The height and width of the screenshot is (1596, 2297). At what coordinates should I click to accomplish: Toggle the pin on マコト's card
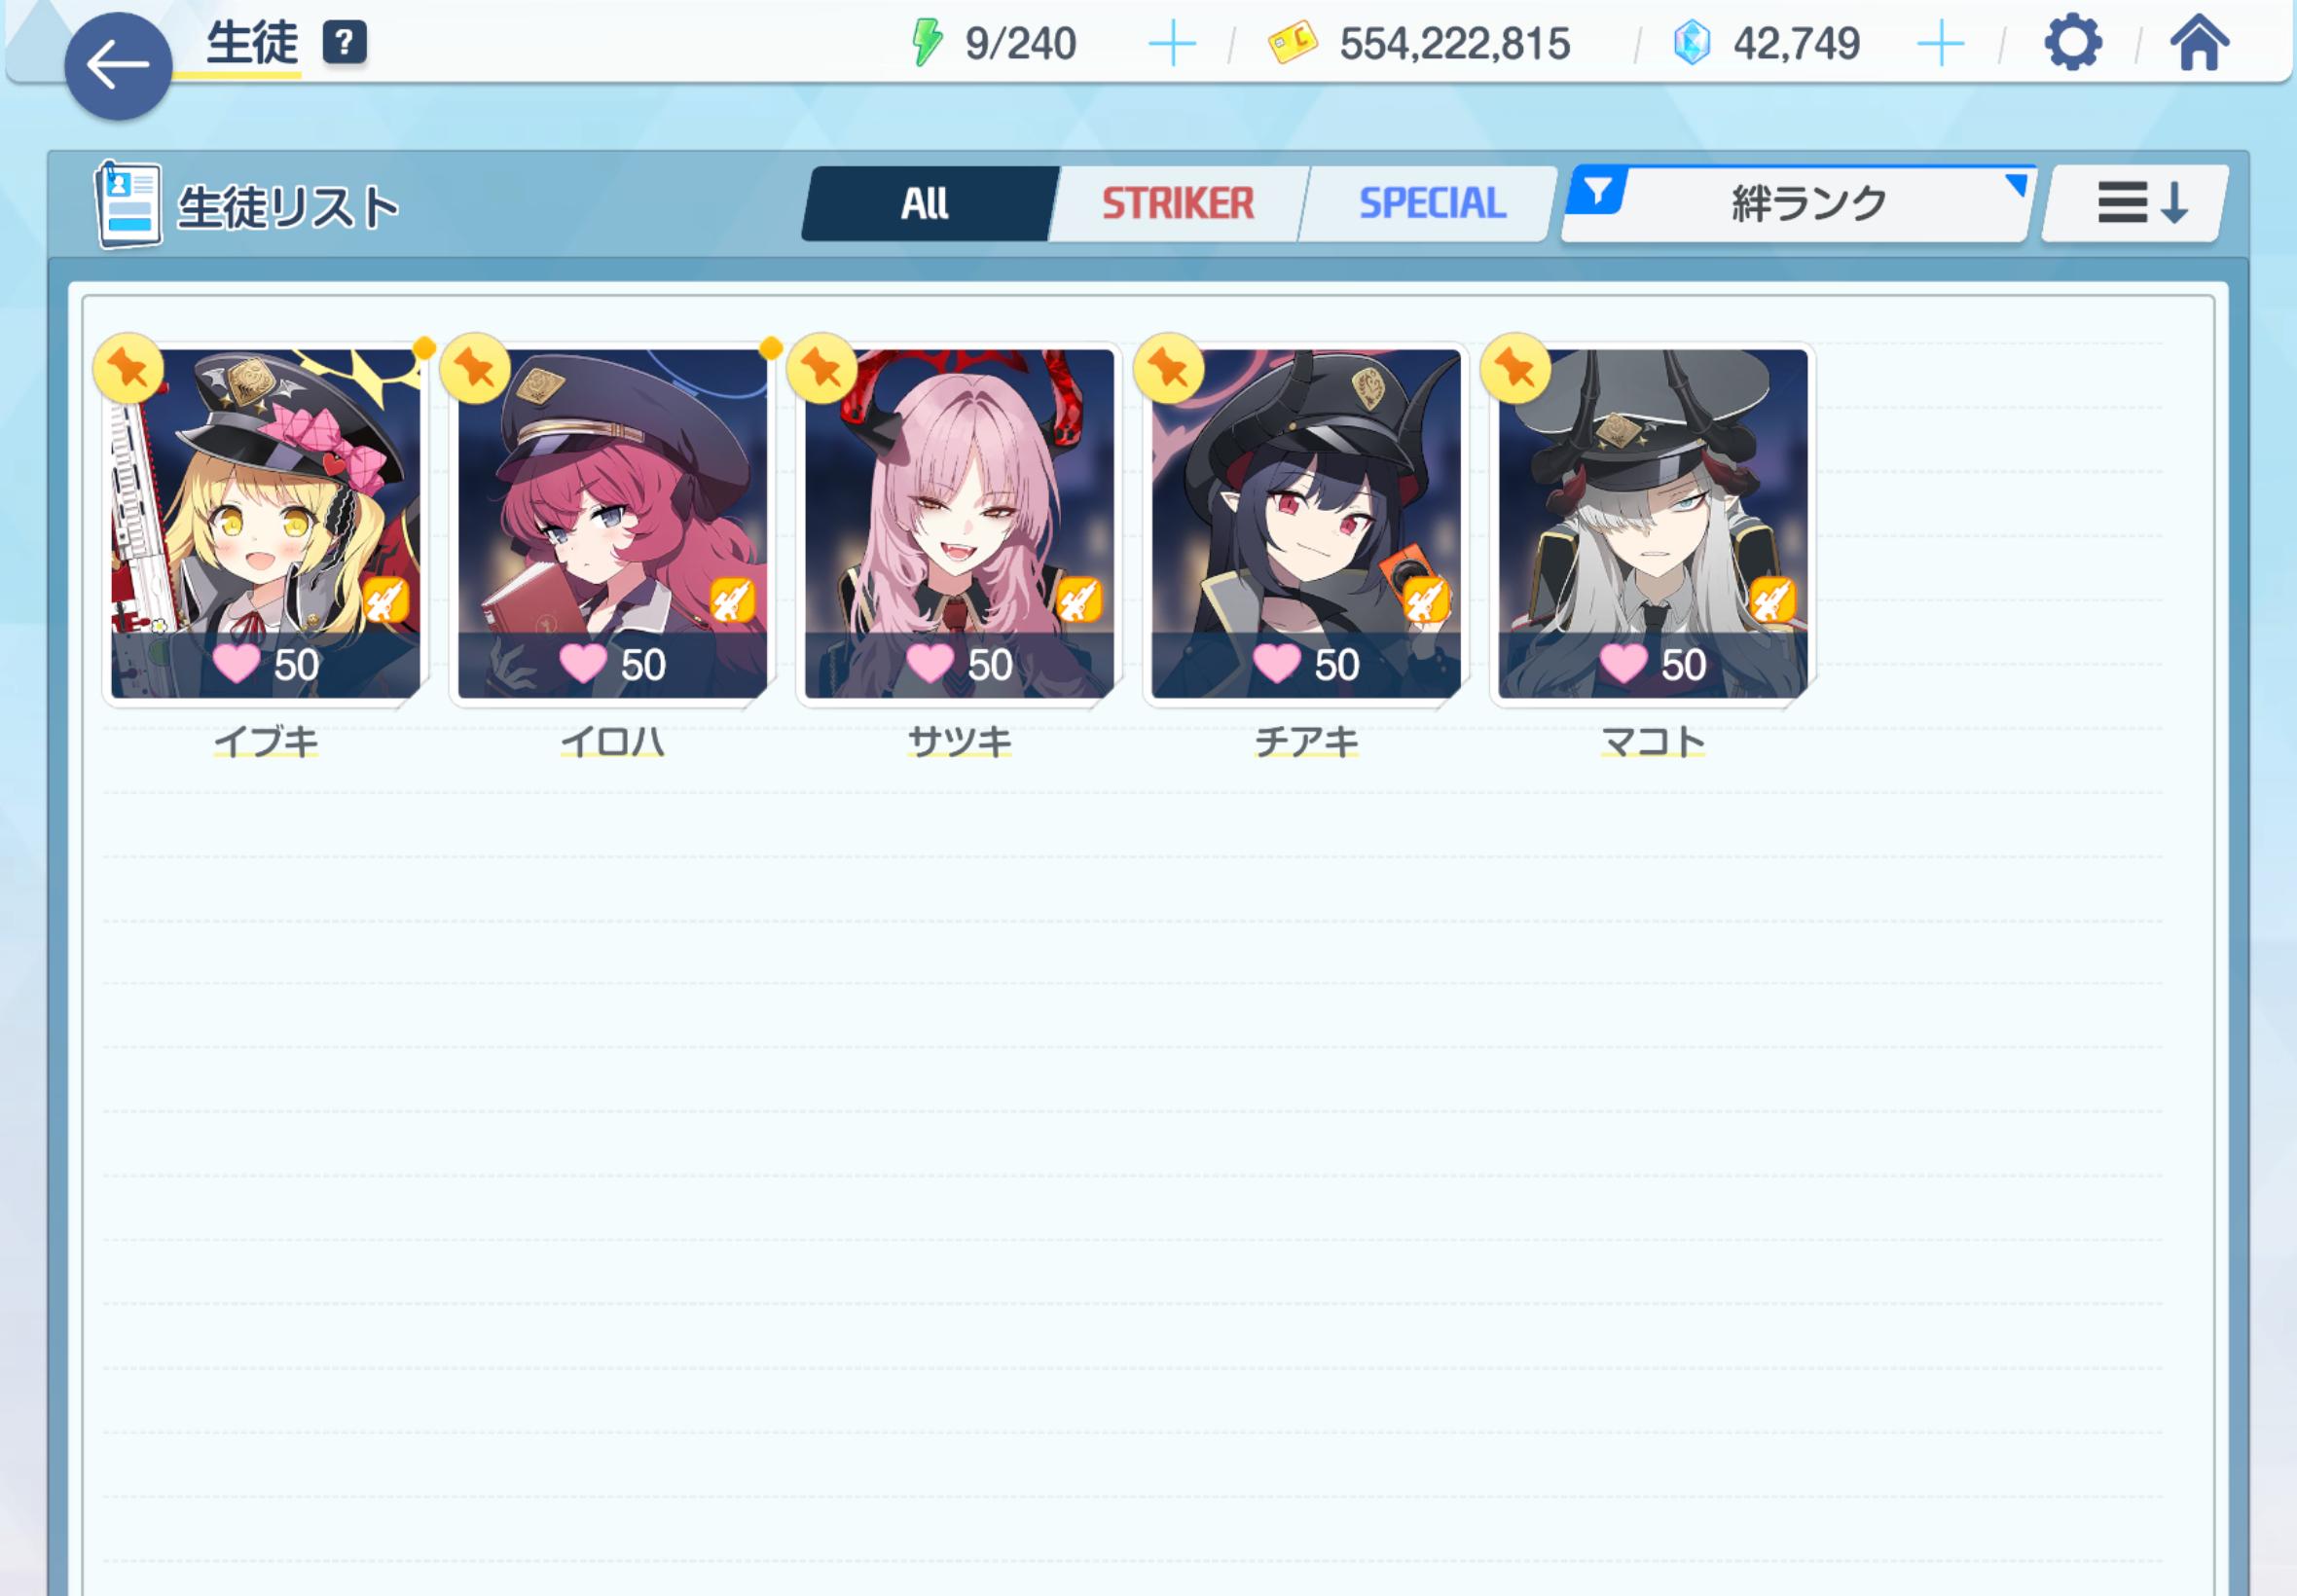click(x=1515, y=369)
